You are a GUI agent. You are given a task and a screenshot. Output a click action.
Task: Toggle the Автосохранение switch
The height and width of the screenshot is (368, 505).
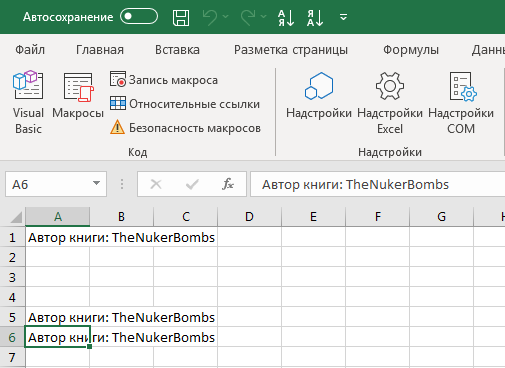(x=139, y=17)
